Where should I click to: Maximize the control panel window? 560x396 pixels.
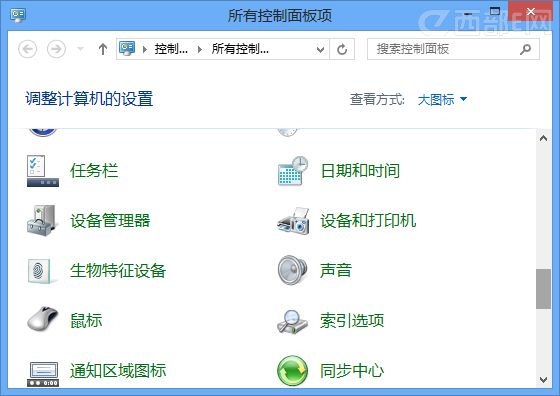pyautogui.click(x=495, y=12)
